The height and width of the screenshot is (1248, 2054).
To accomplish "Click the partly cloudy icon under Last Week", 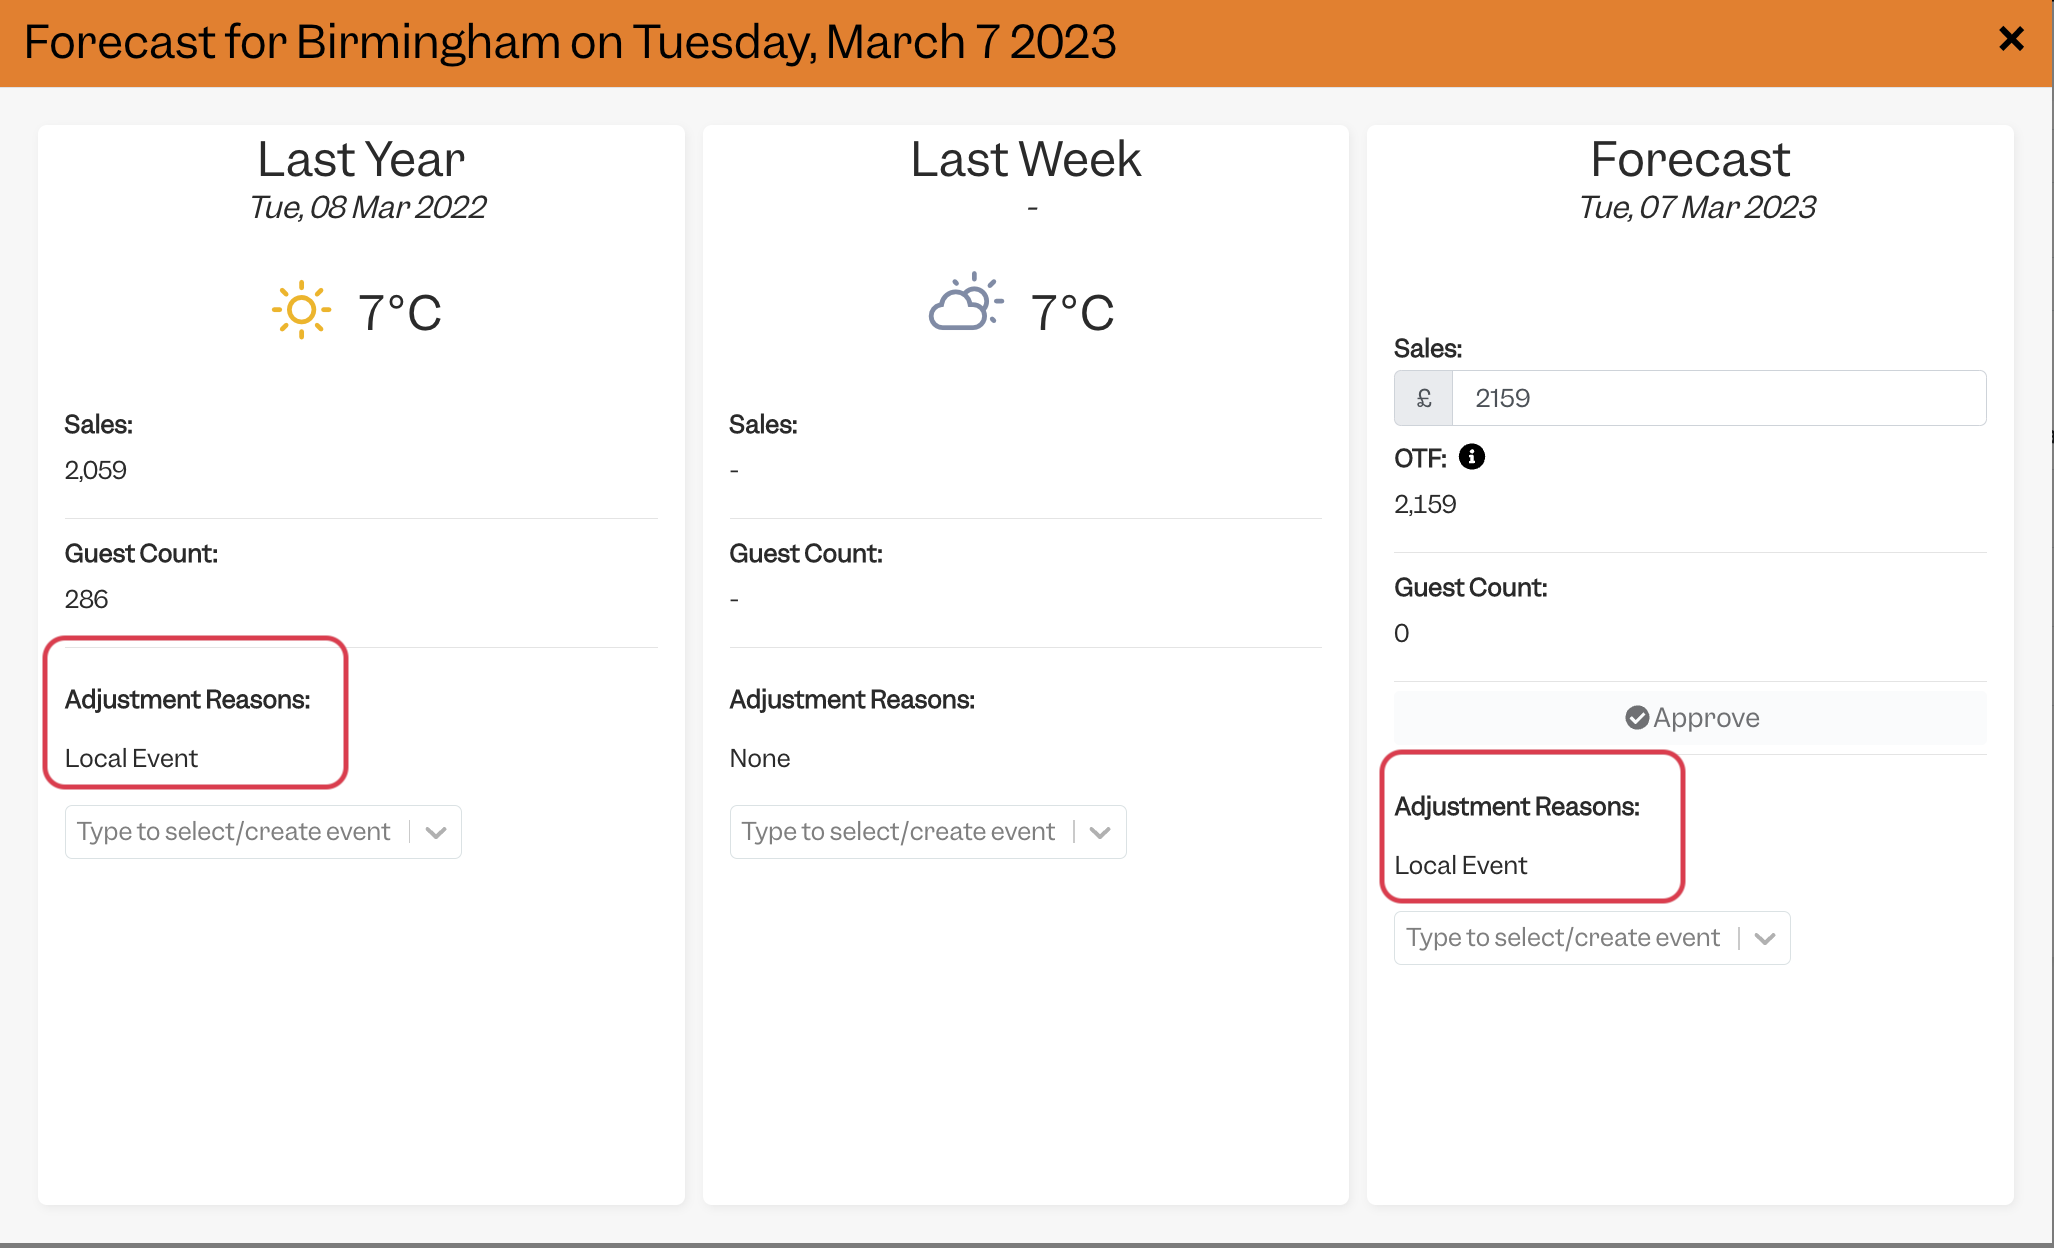I will click(965, 302).
